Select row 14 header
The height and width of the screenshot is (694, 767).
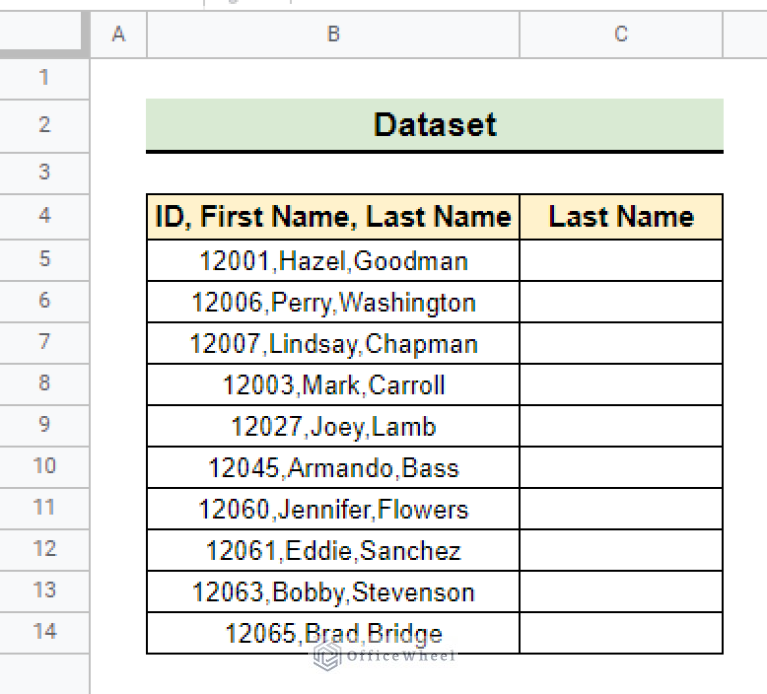tap(44, 631)
